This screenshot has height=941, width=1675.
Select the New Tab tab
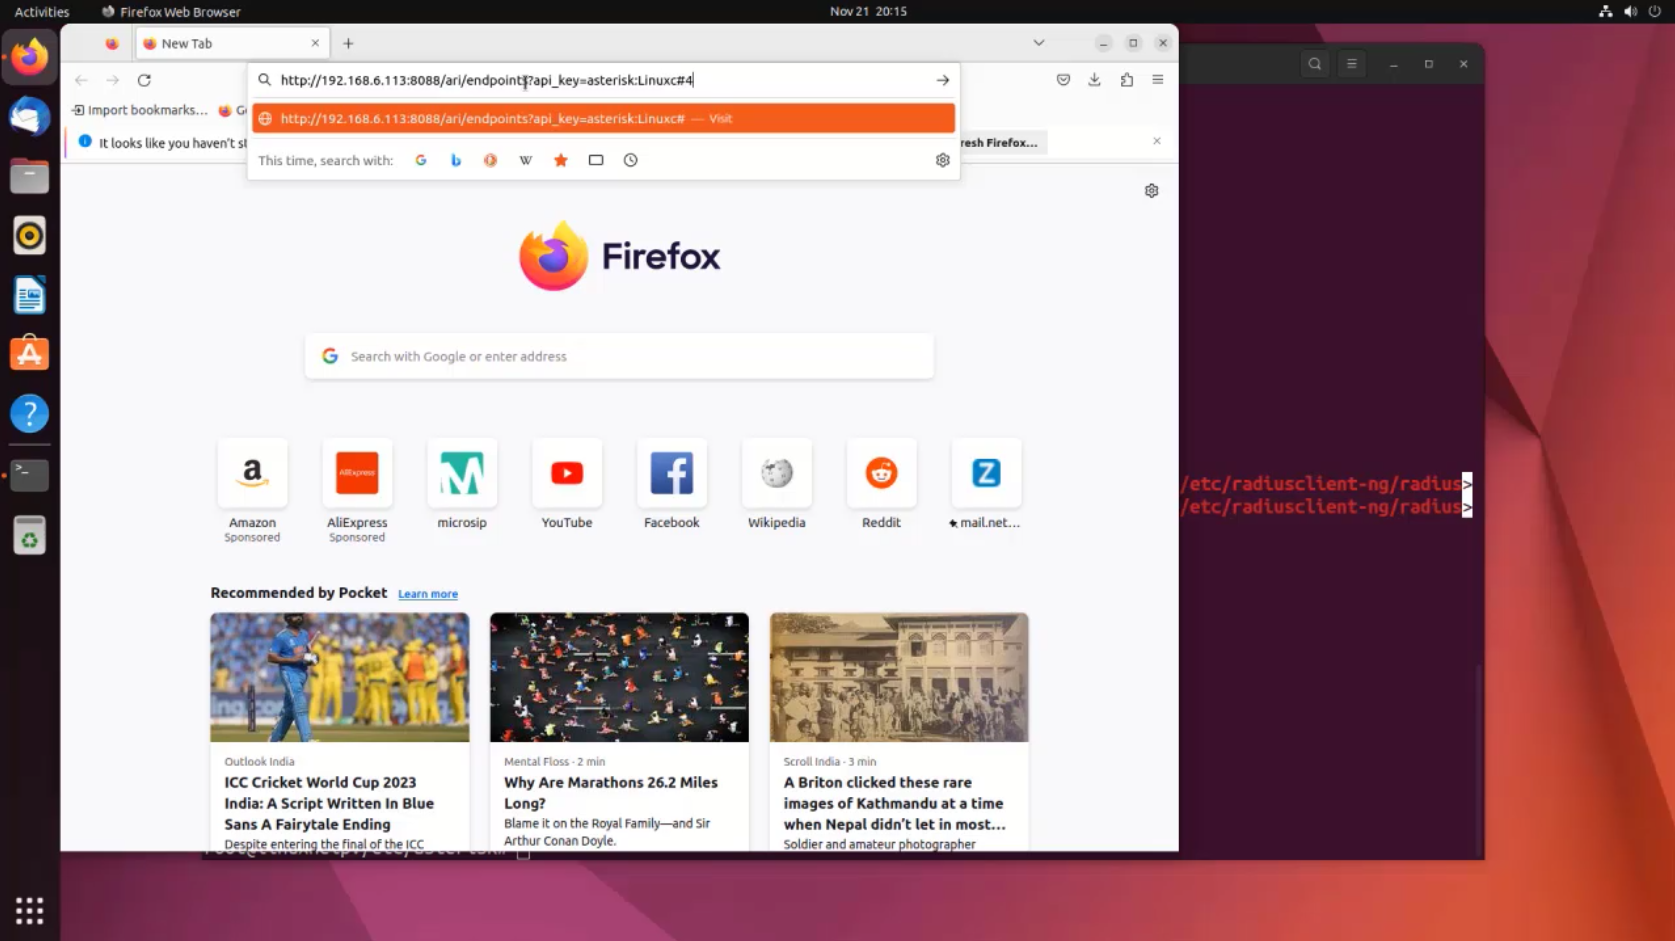point(232,43)
